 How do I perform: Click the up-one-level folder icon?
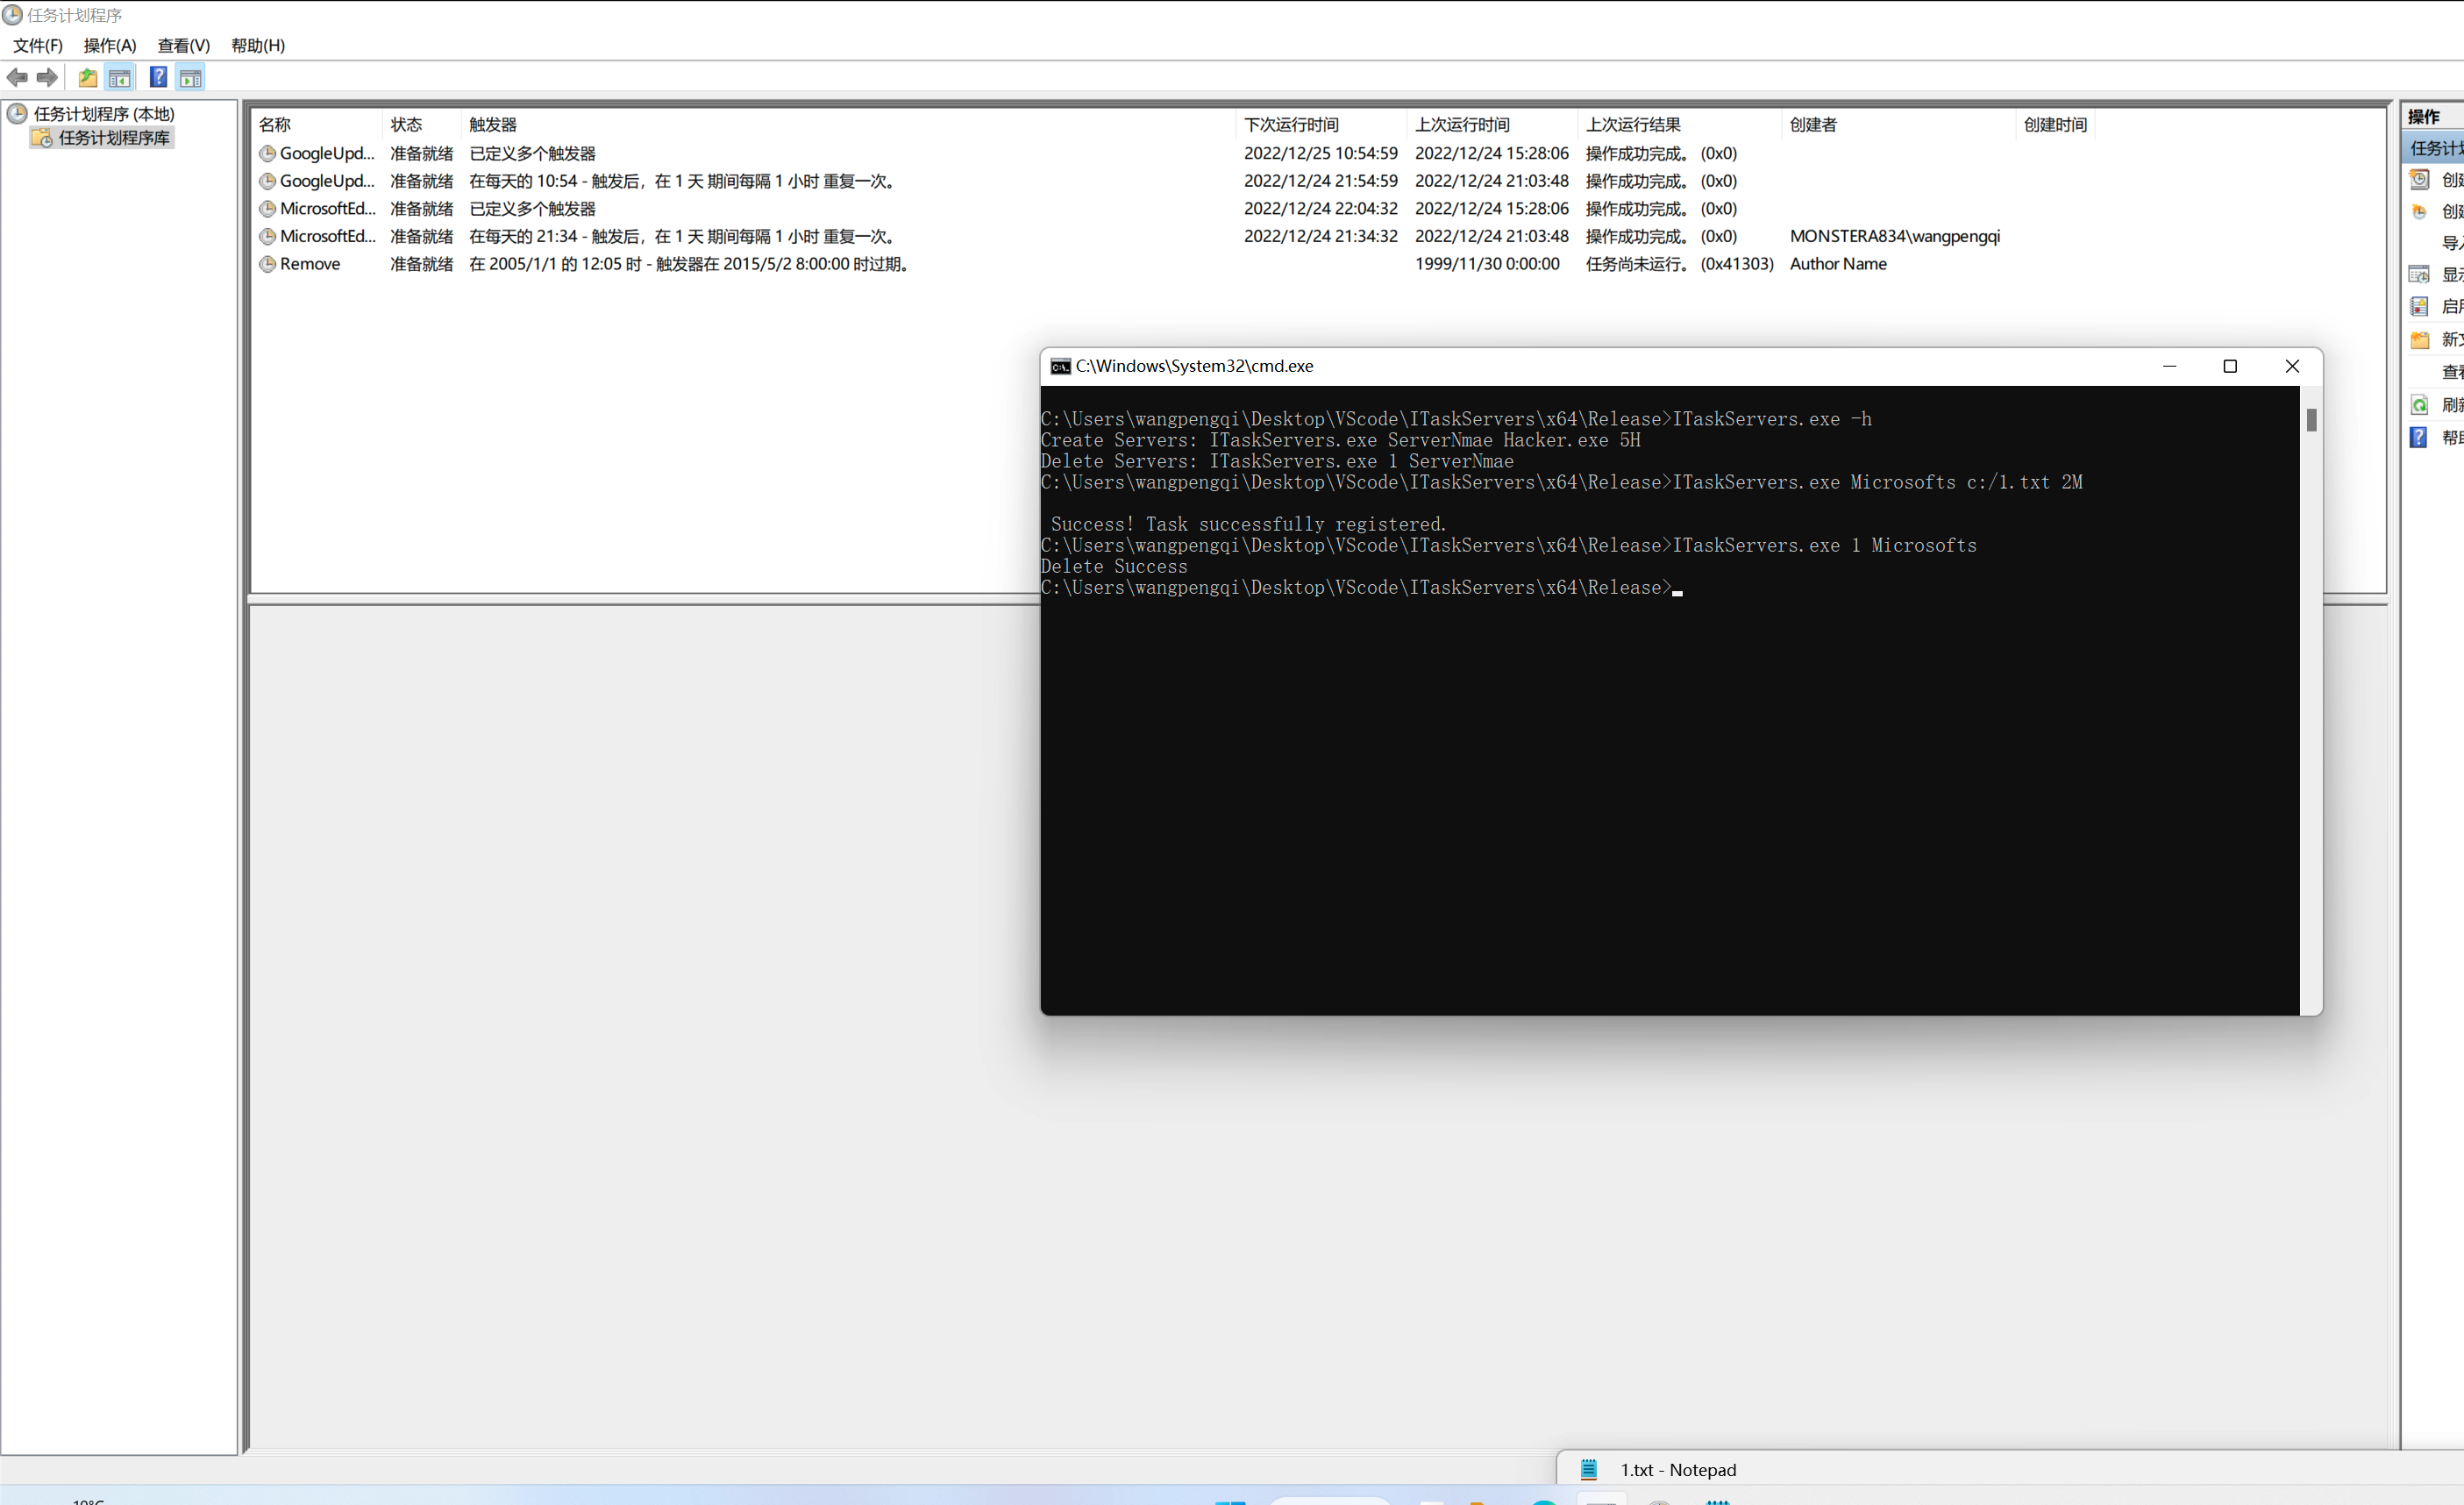pos(88,77)
